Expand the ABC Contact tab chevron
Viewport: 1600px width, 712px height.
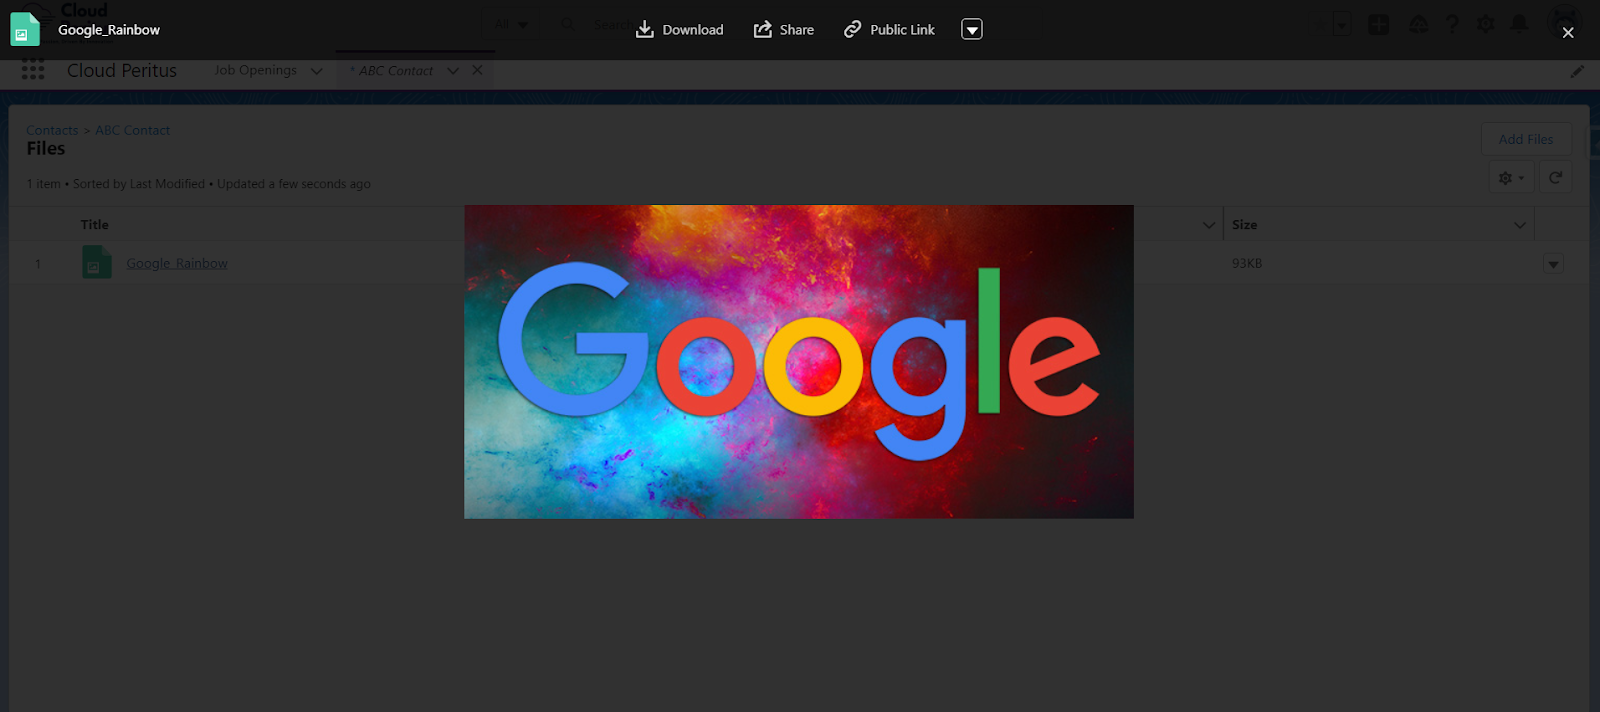tap(453, 71)
